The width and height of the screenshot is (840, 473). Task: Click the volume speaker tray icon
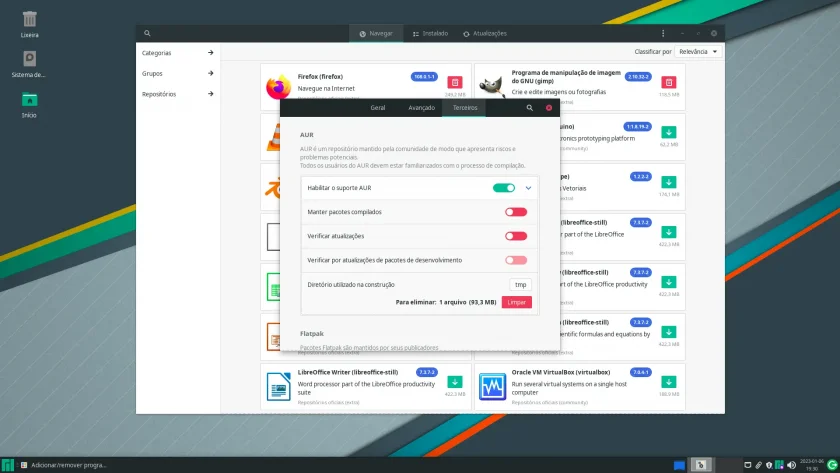(791, 465)
